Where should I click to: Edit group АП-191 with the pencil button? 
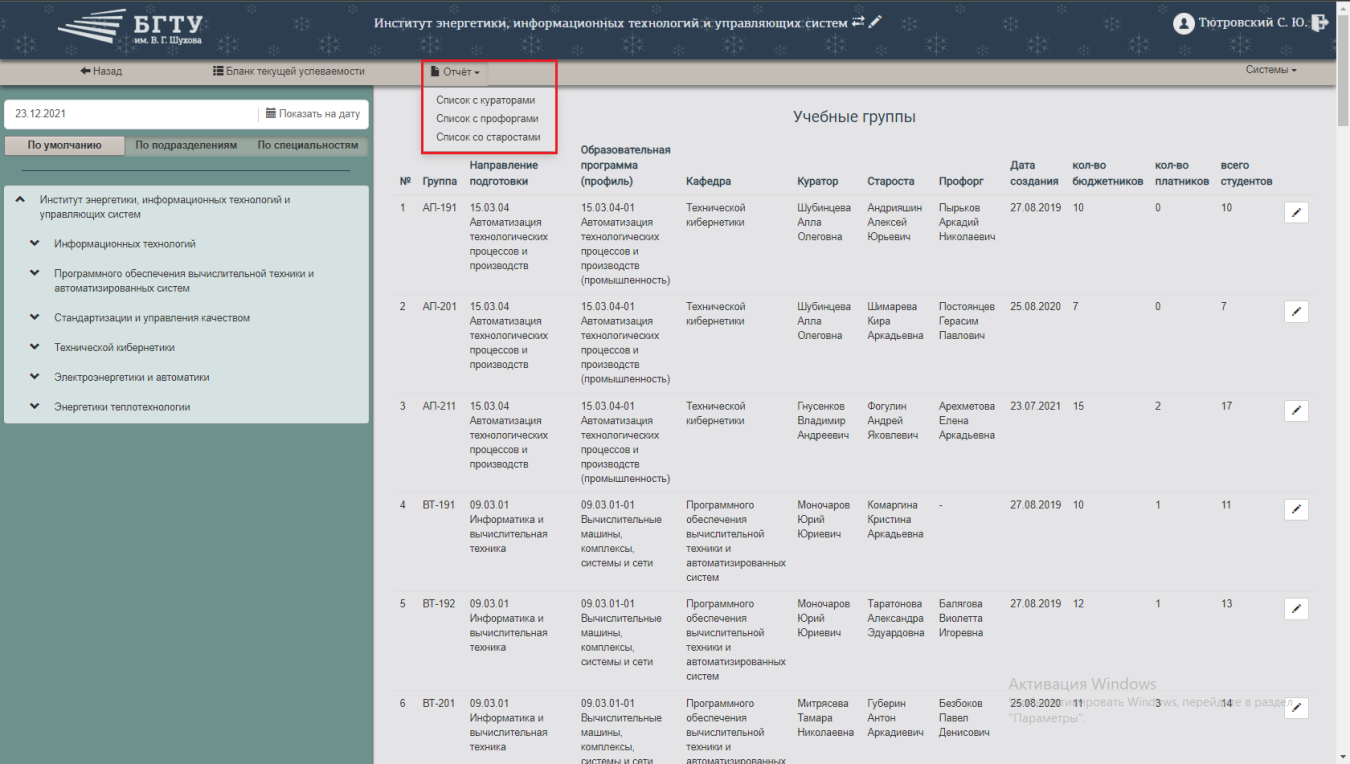tap(1296, 212)
